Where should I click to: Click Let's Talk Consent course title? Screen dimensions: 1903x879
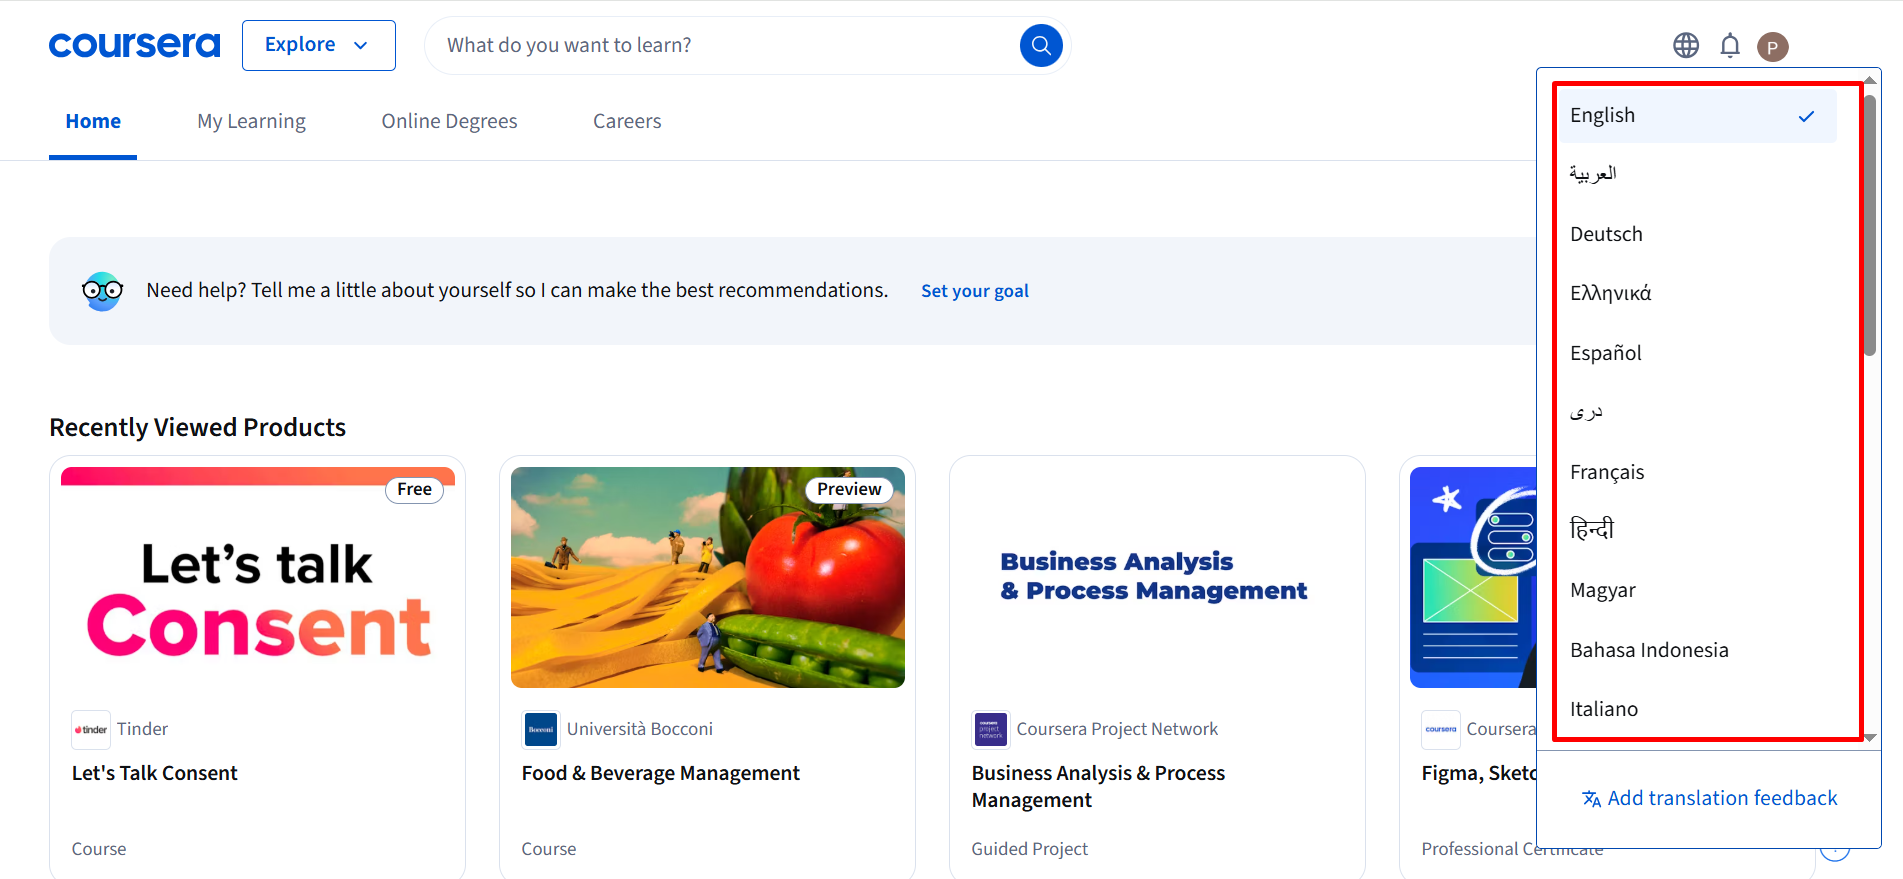pos(155,773)
